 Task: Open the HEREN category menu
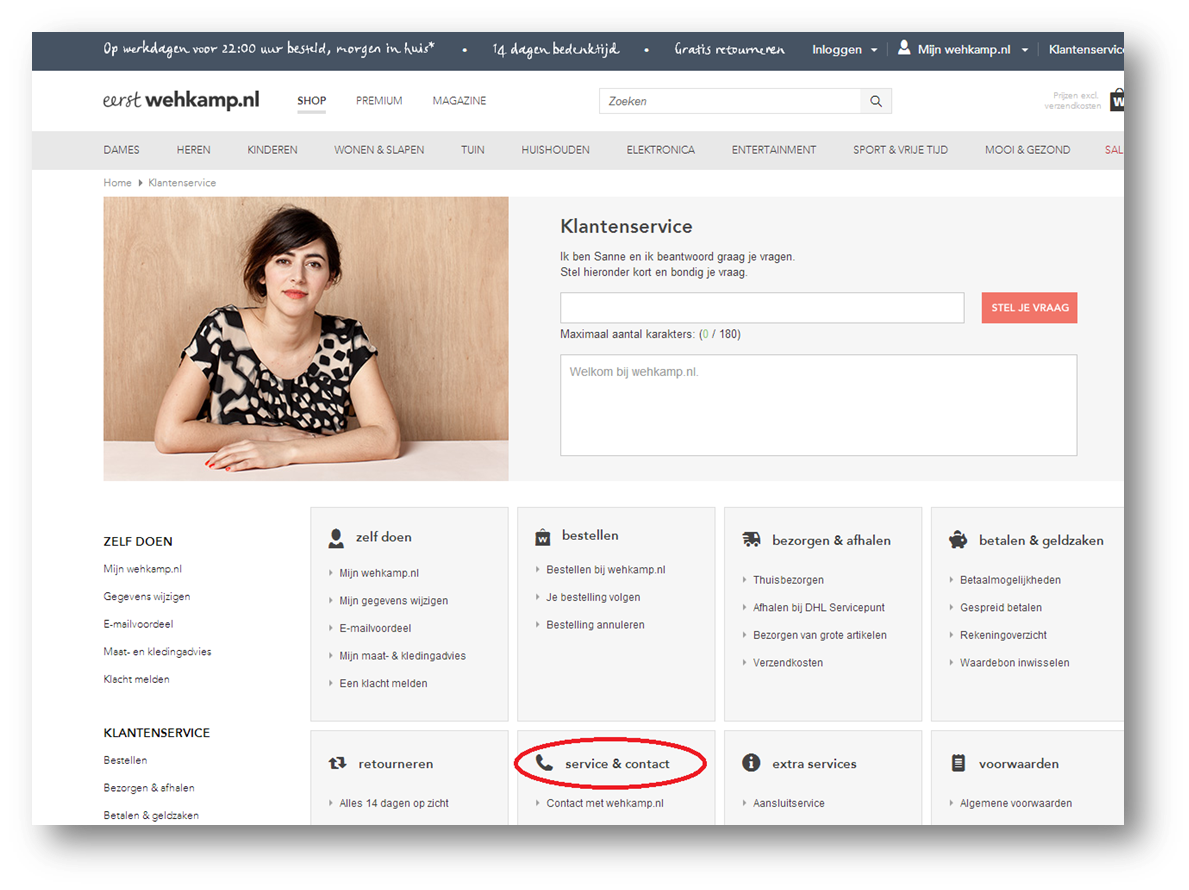(193, 150)
